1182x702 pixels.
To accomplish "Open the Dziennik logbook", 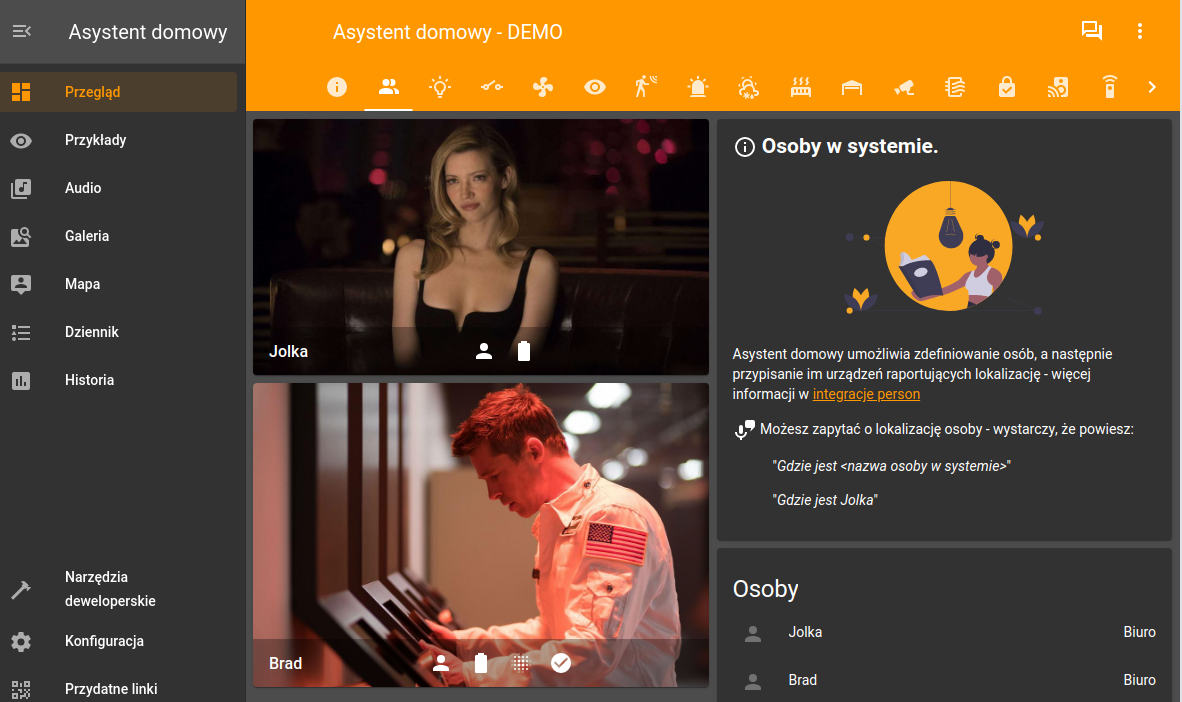I will (118, 333).
